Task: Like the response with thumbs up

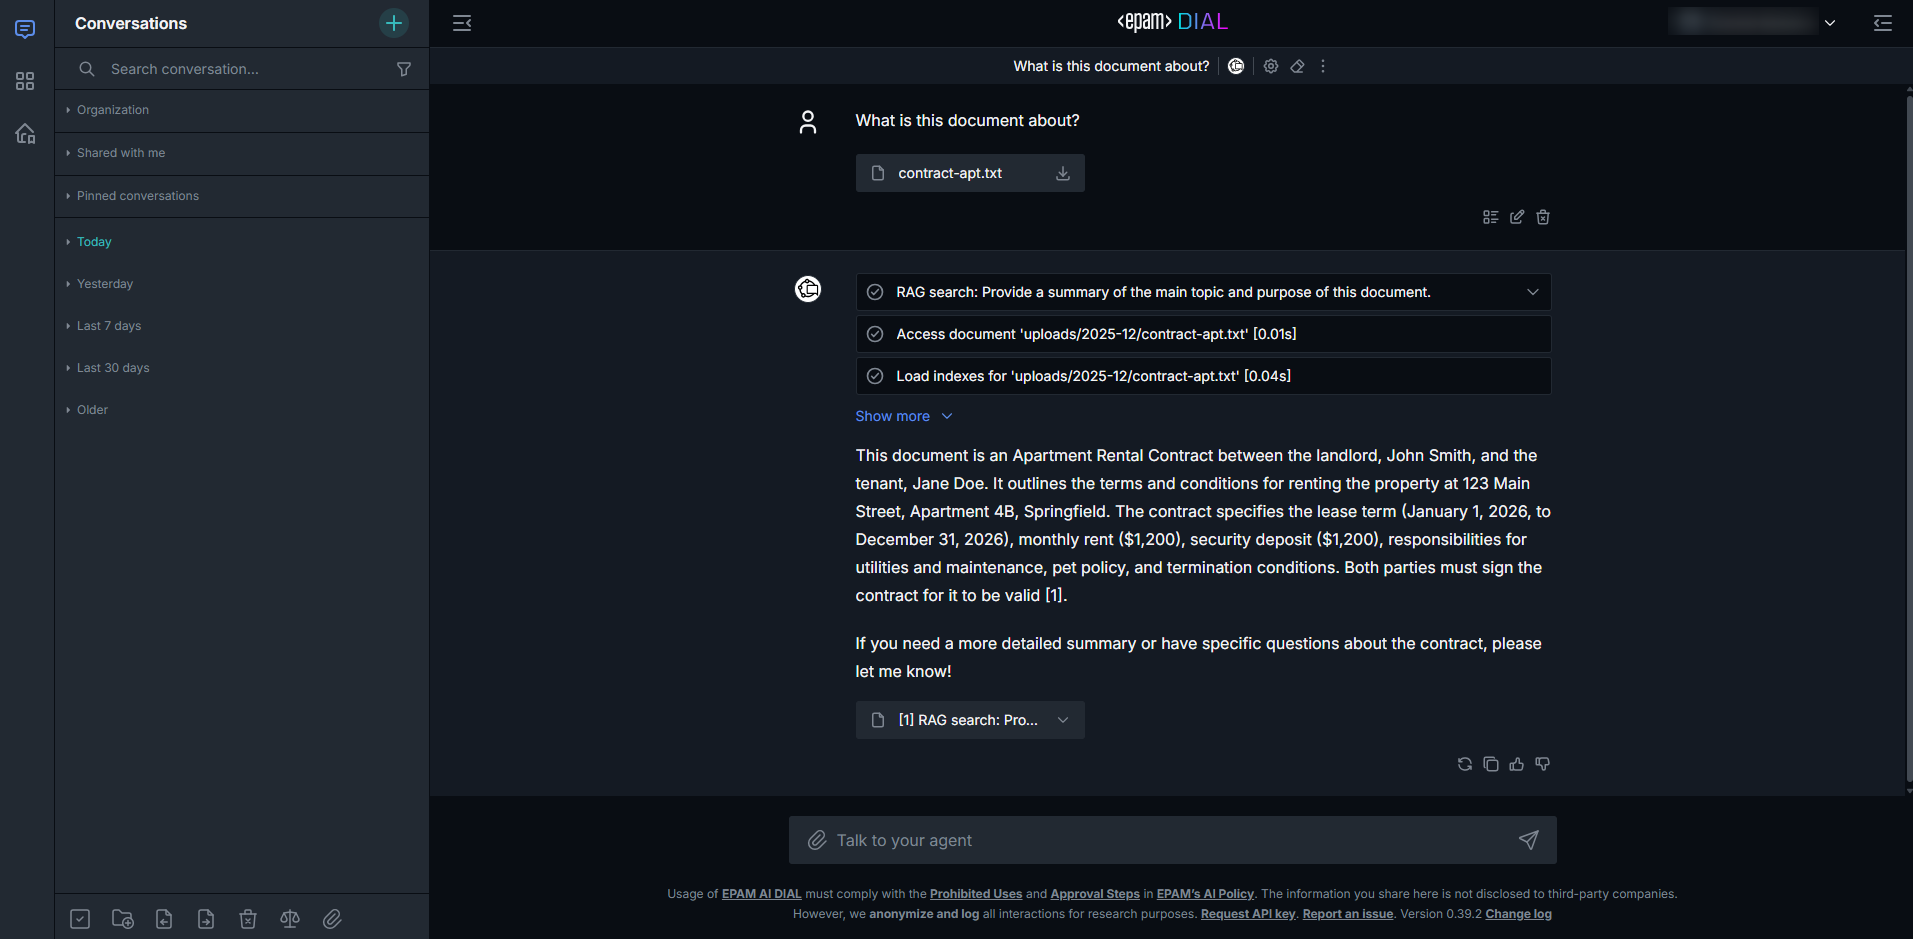Action: pyautogui.click(x=1516, y=764)
